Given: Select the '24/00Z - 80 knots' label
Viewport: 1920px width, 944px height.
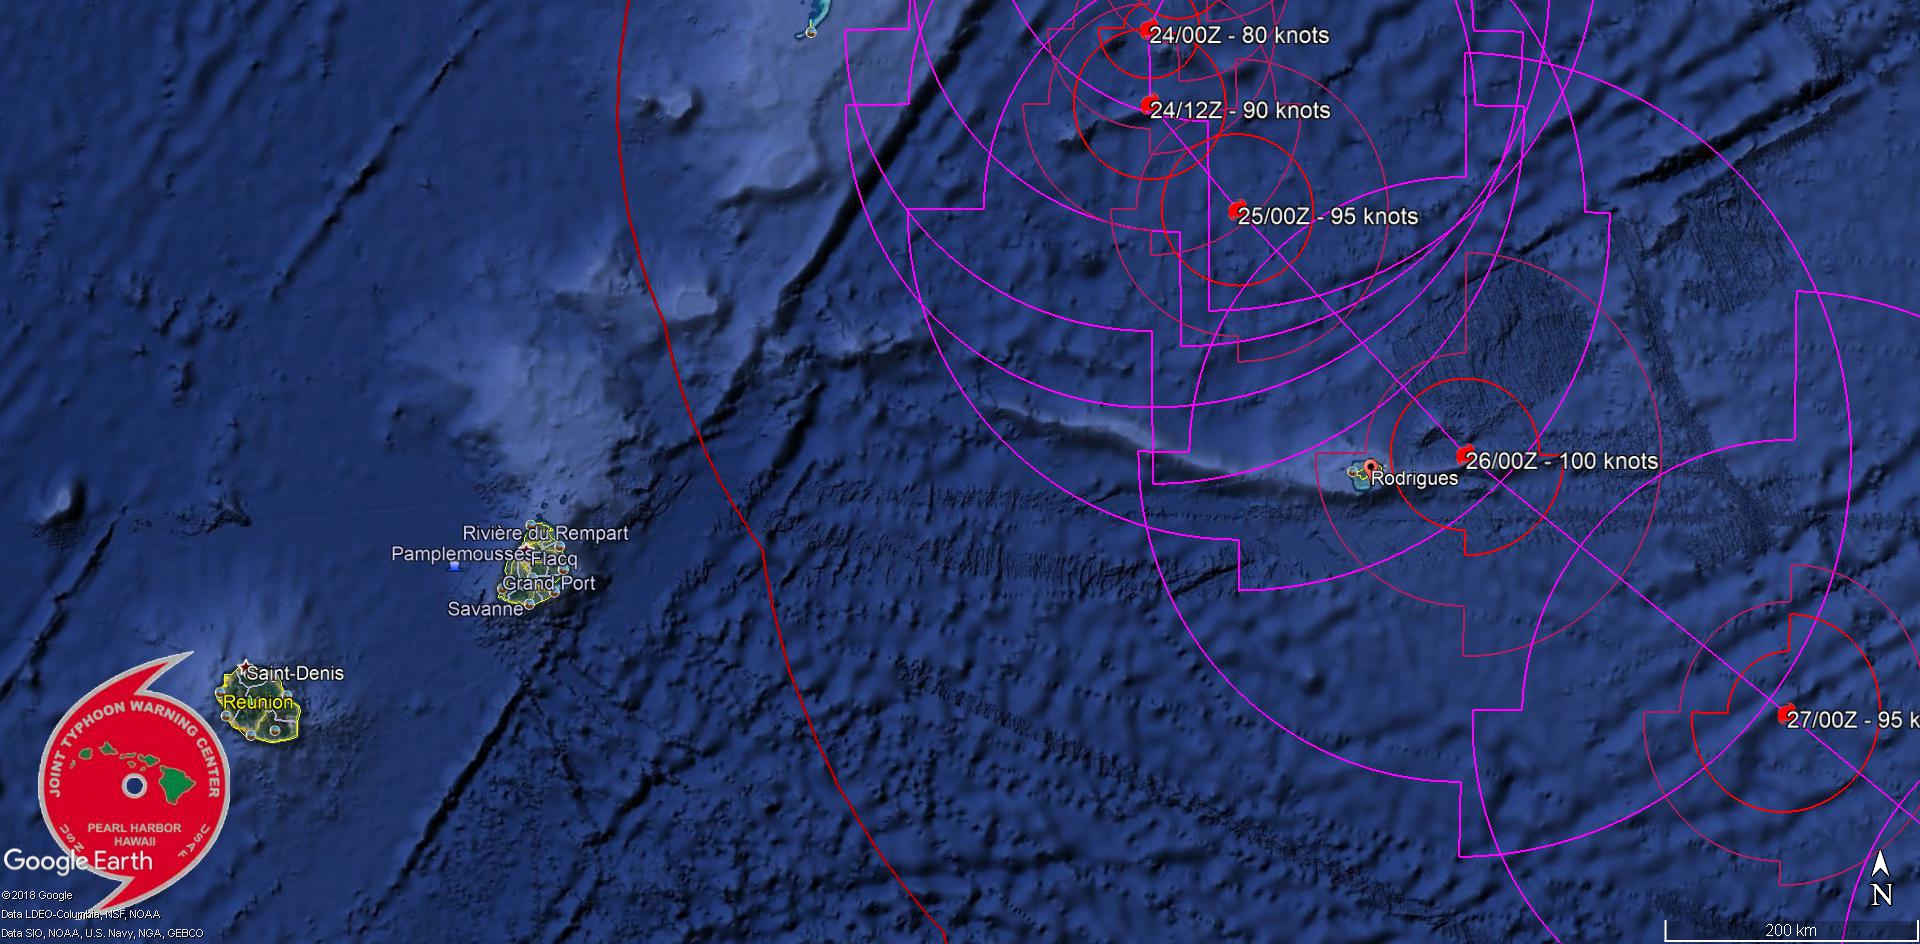Looking at the screenshot, I should [1239, 35].
